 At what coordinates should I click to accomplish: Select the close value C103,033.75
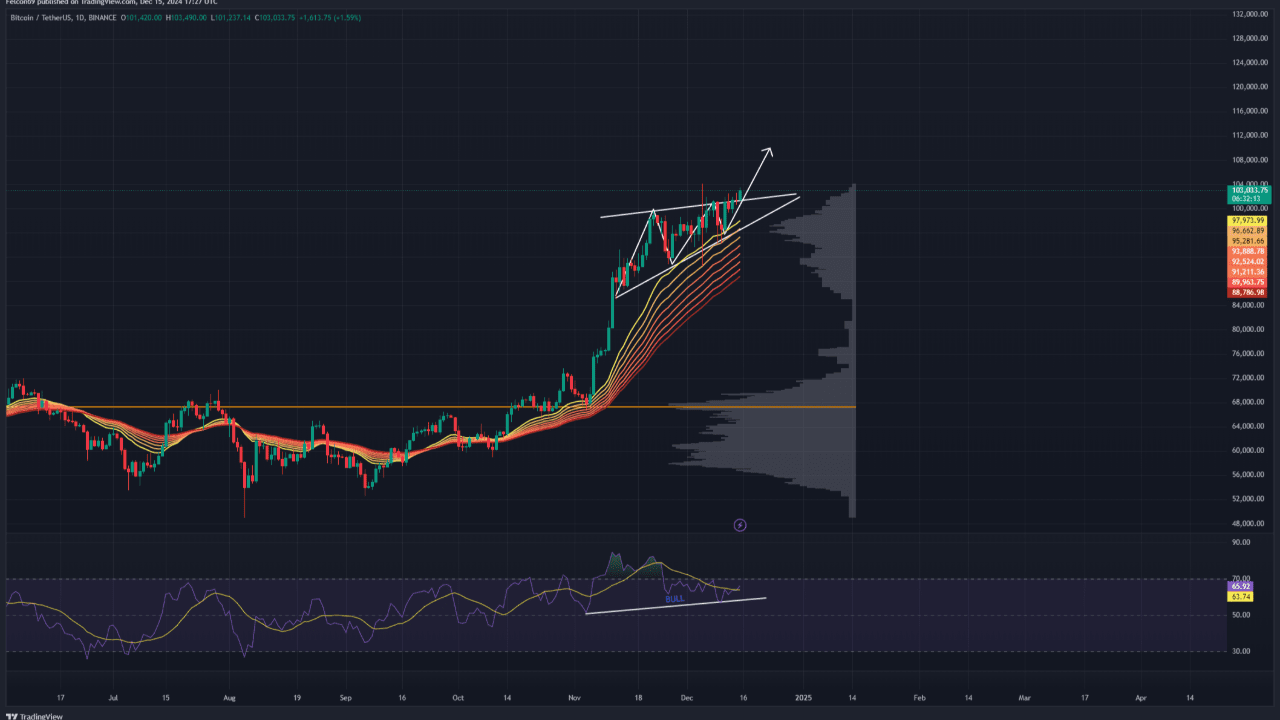coord(276,18)
